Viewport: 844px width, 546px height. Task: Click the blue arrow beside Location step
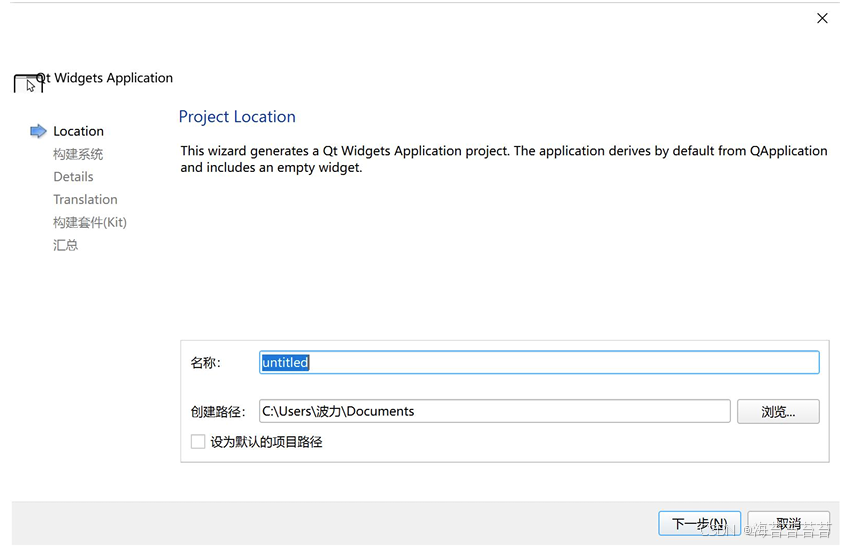[x=38, y=131]
